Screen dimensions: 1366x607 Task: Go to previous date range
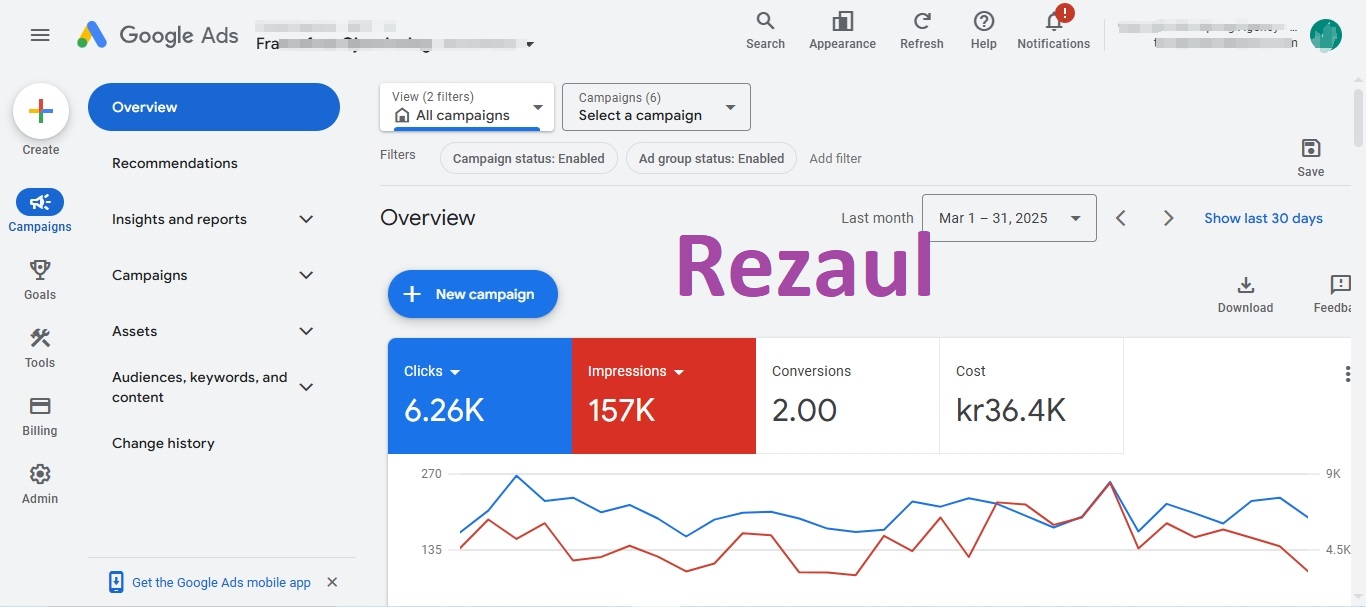[x=1121, y=218]
